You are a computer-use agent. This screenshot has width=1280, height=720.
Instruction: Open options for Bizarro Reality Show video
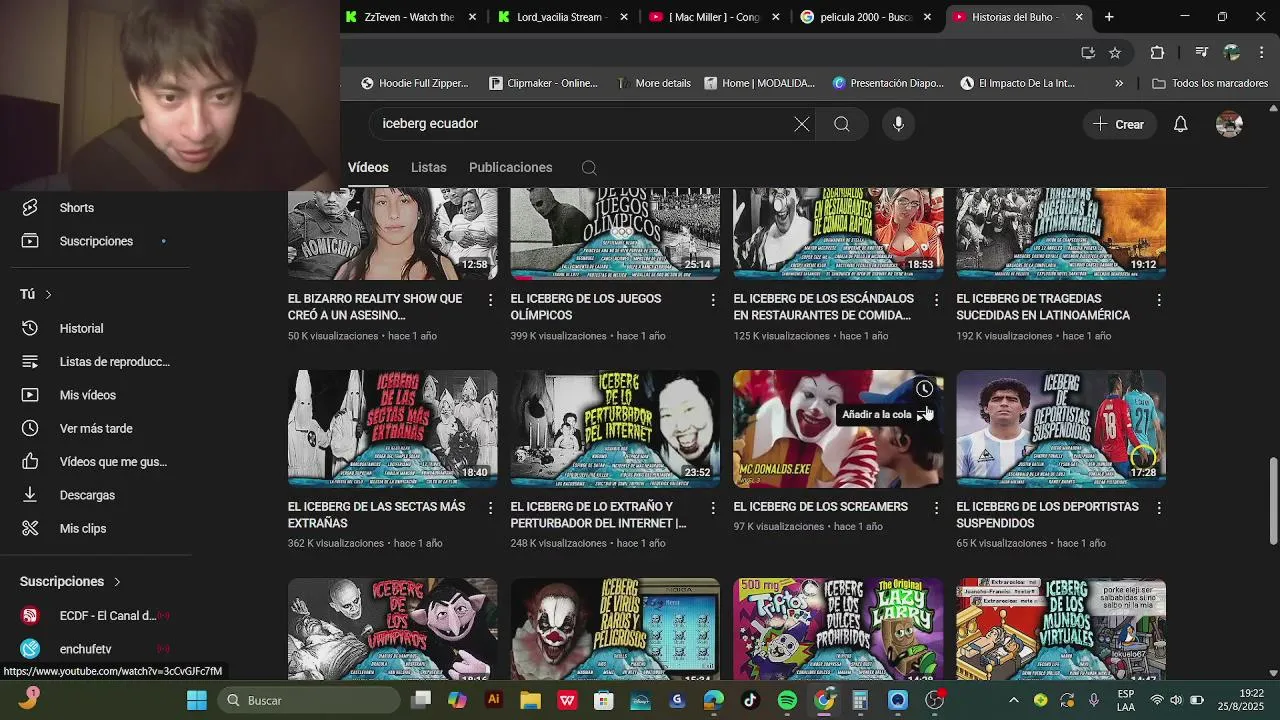tap(490, 300)
